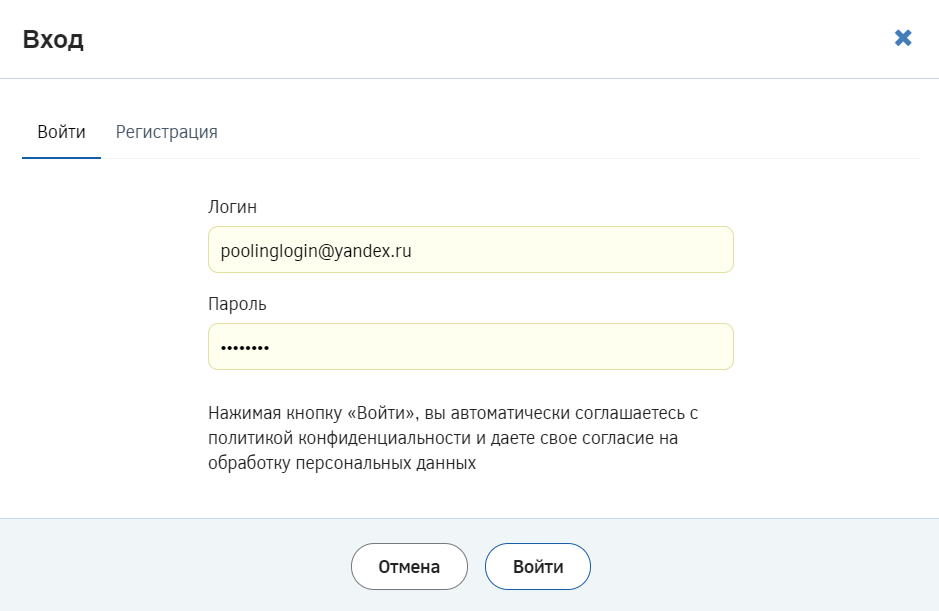The height and width of the screenshot is (611, 939).
Task: Click the blue underline beneath Войти tab
Action: coord(61,158)
